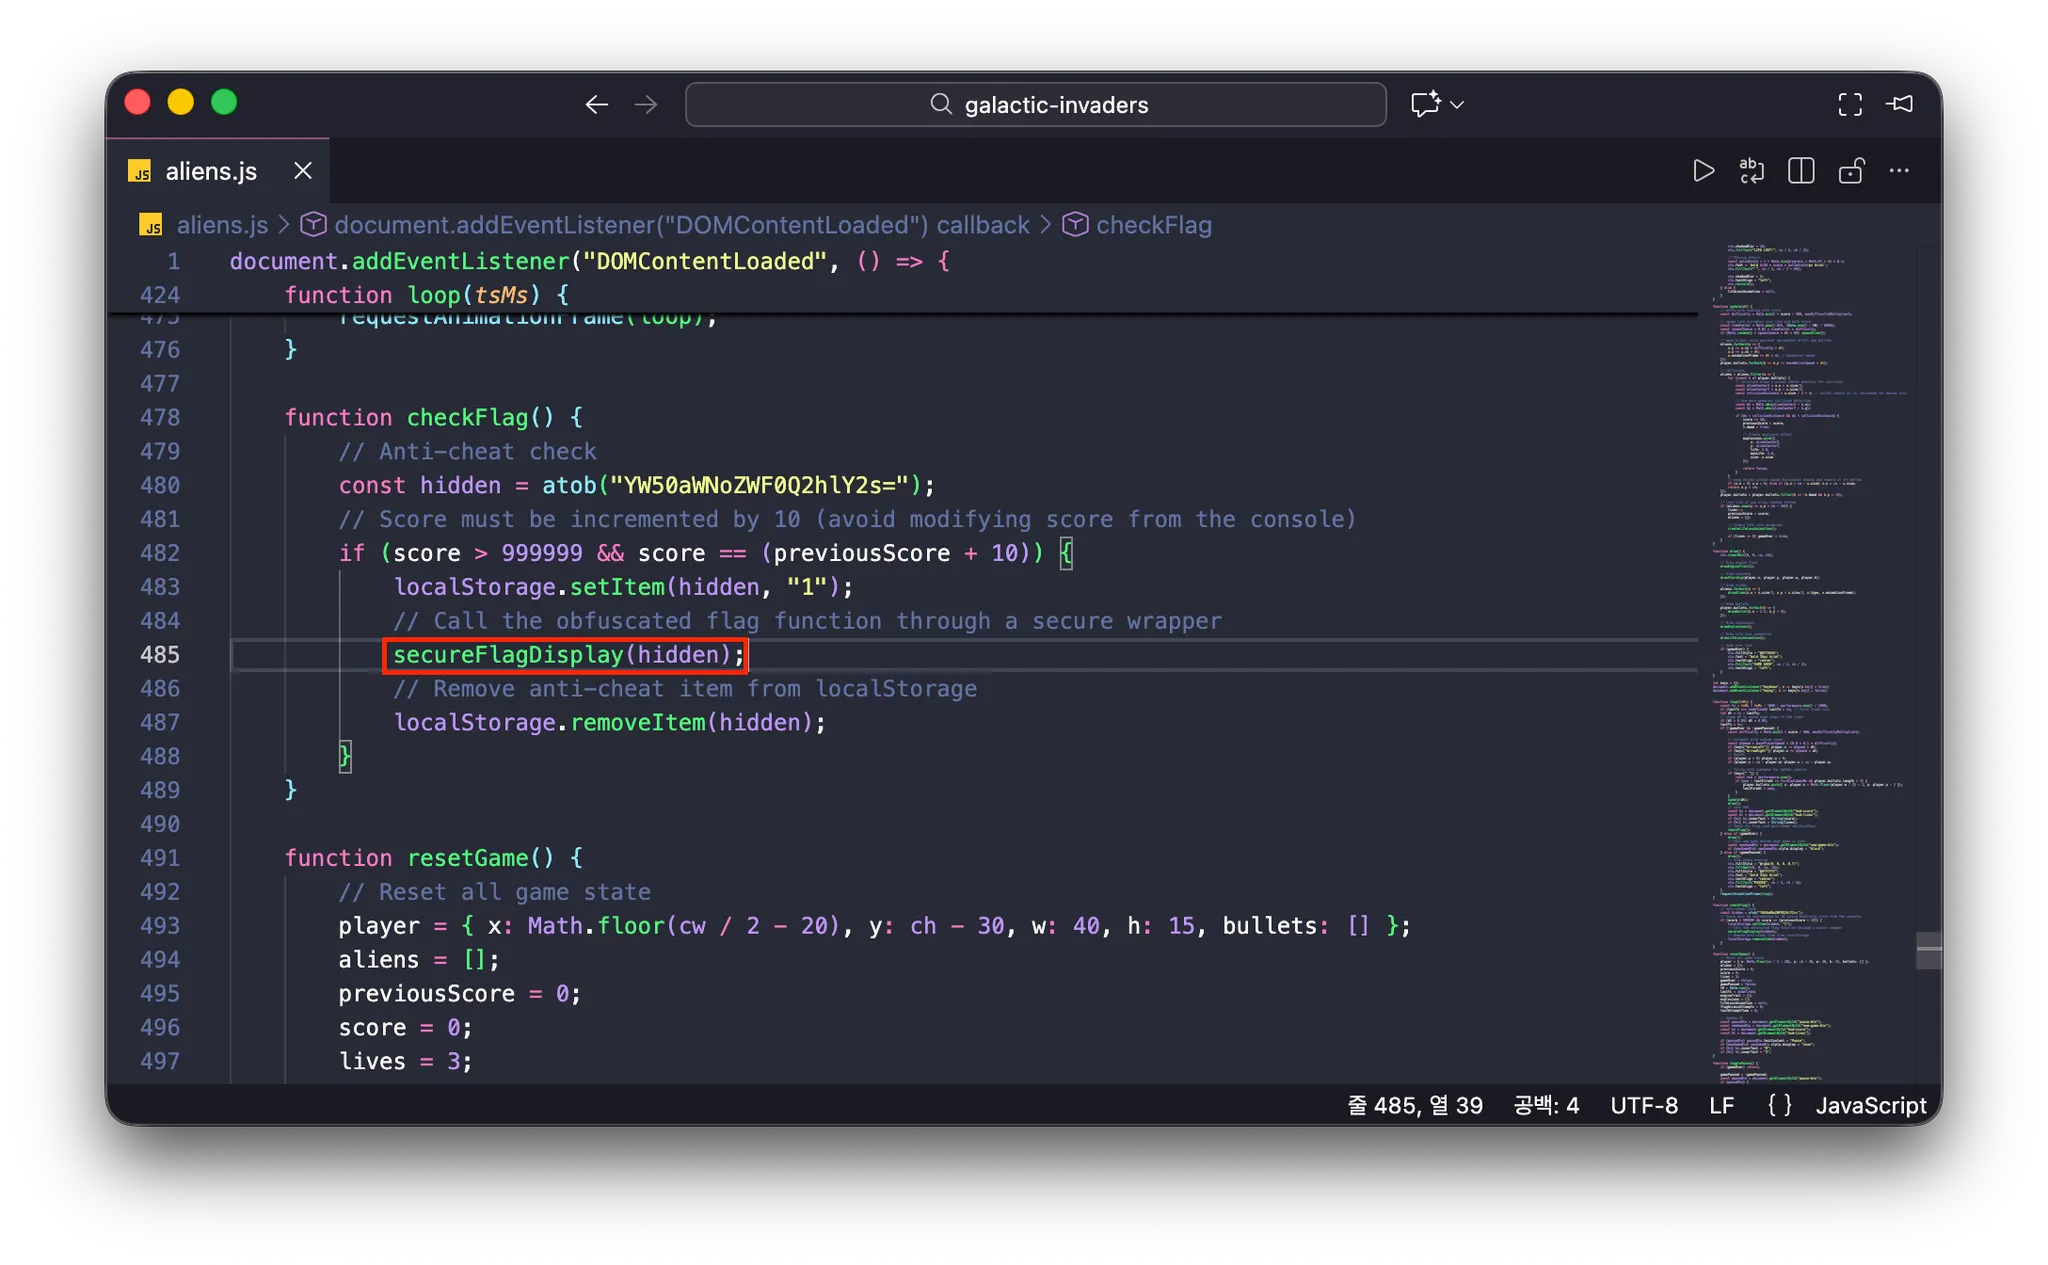Expand the chat dropdown arrow

(1457, 104)
